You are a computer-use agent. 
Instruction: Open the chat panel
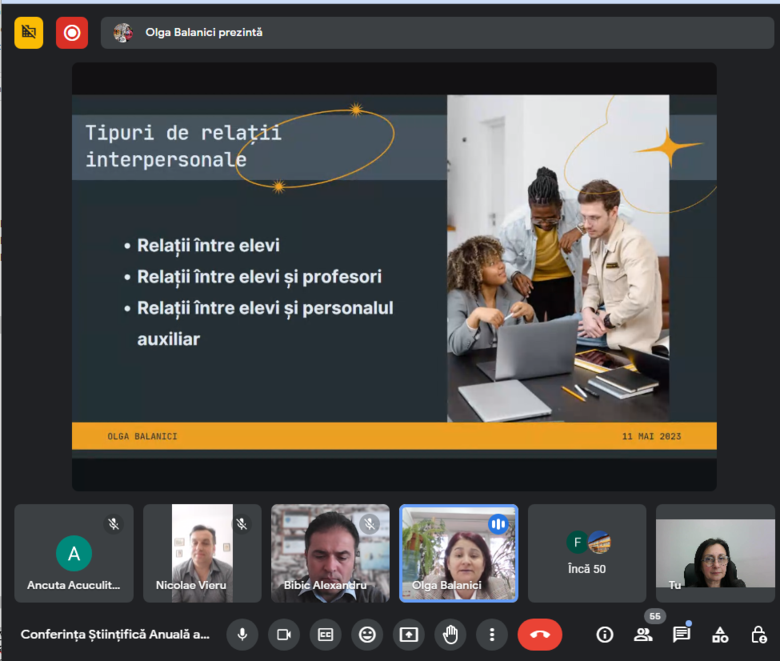(x=681, y=634)
